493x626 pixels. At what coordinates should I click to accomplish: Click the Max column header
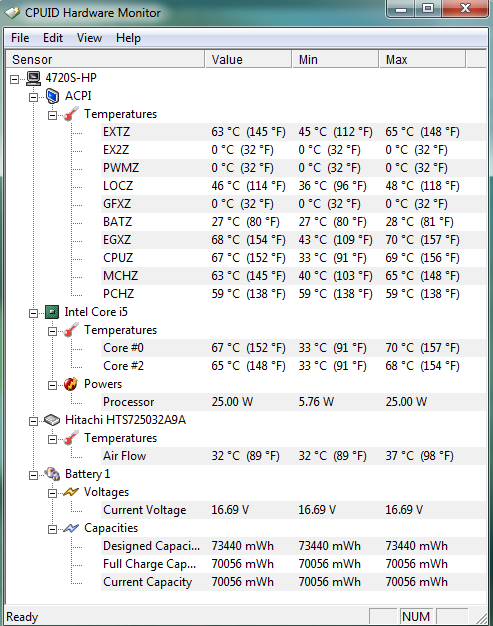click(x=422, y=59)
